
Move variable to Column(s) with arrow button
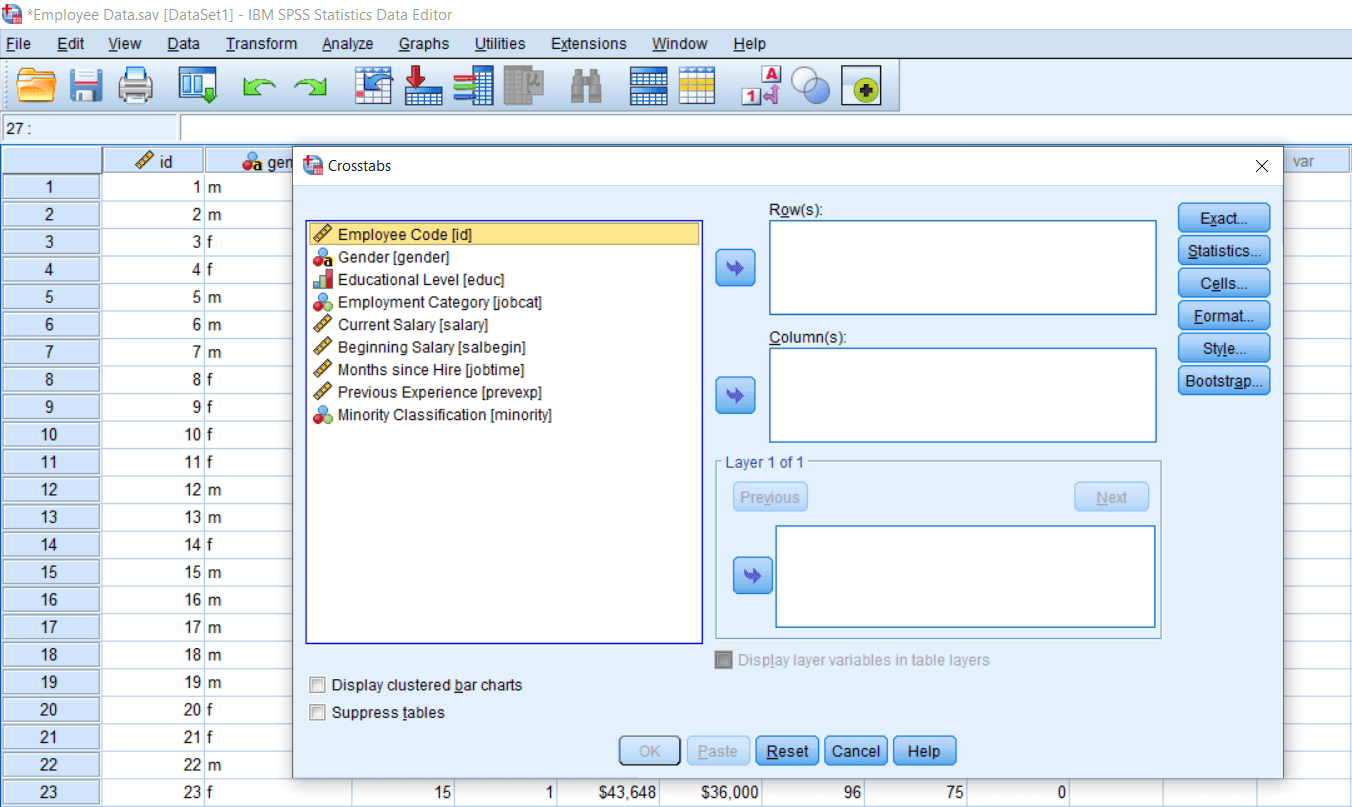(735, 396)
